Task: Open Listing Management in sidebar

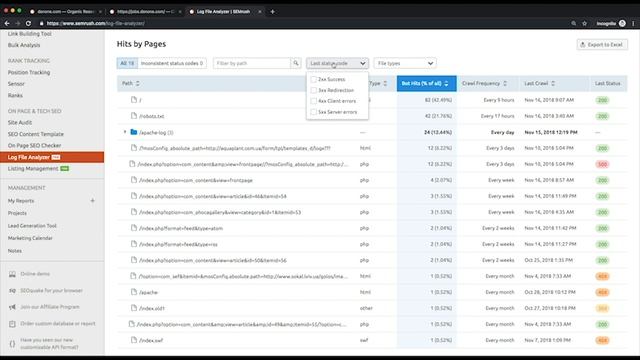Action: click(x=33, y=169)
